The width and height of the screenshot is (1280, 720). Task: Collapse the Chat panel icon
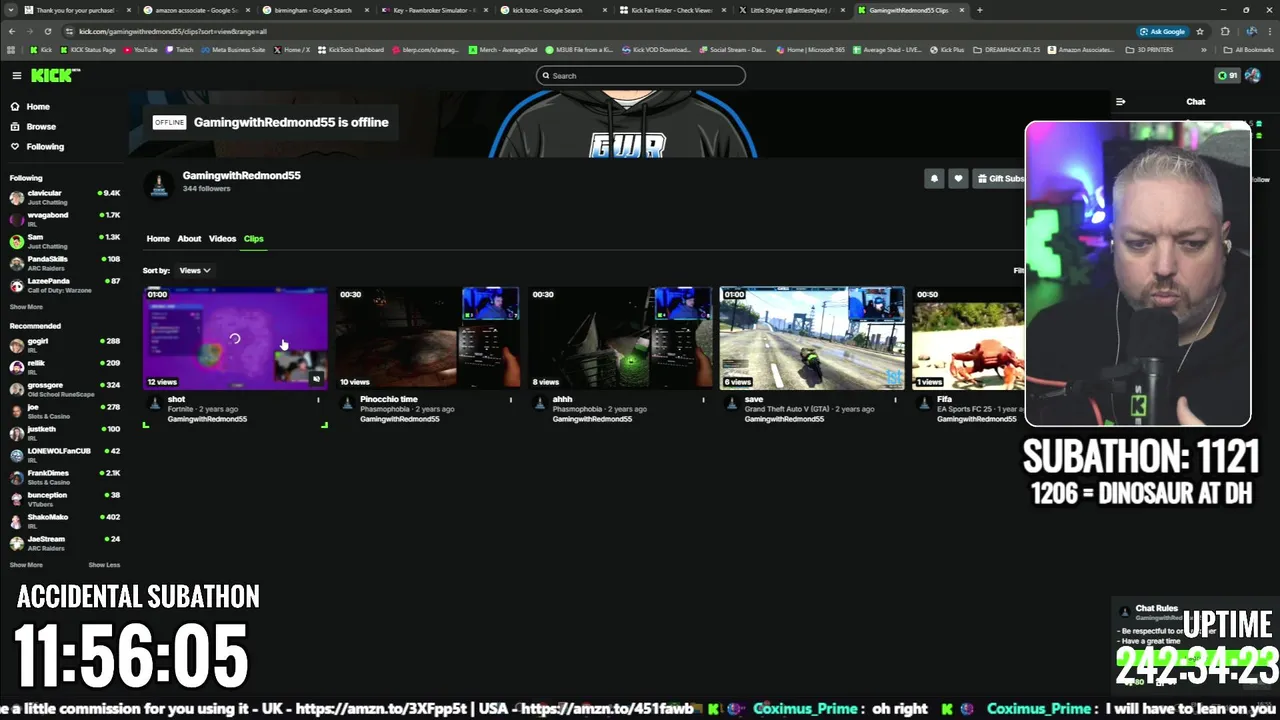pos(1120,102)
